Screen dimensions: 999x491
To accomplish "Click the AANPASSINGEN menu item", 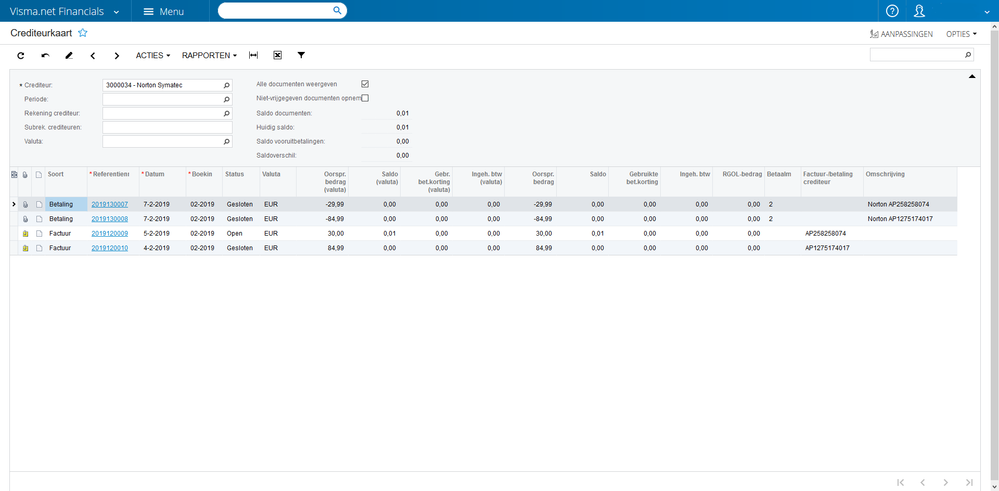I will (x=903, y=33).
